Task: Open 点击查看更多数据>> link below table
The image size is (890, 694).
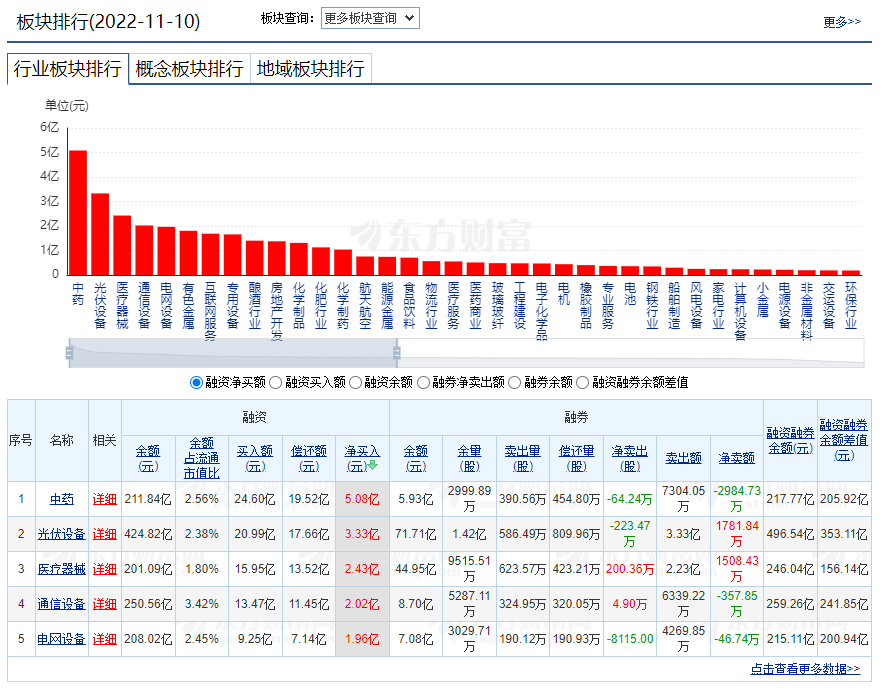Action: tap(805, 669)
